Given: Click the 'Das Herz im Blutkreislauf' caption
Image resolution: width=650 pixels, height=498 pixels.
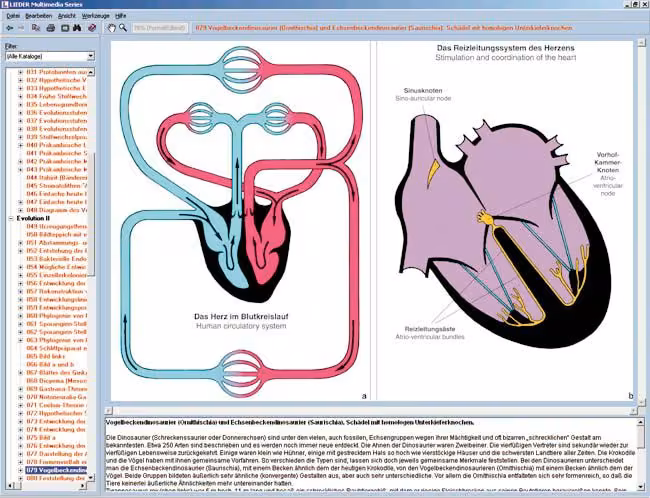Looking at the screenshot, I should (241, 316).
